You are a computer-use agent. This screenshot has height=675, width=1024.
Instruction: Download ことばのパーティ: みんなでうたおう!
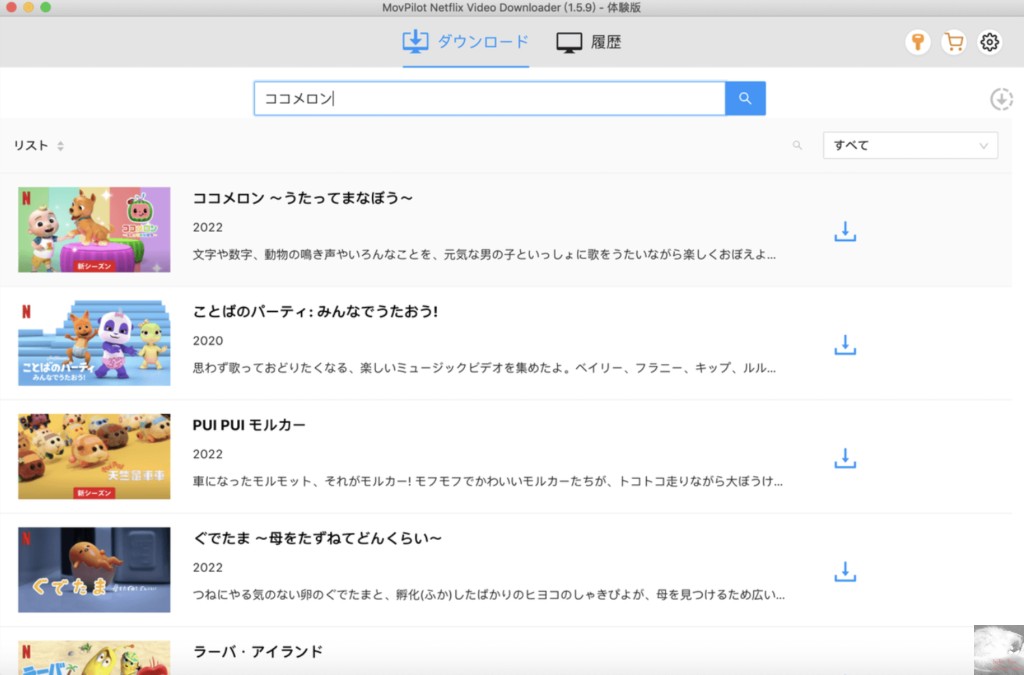click(x=845, y=345)
